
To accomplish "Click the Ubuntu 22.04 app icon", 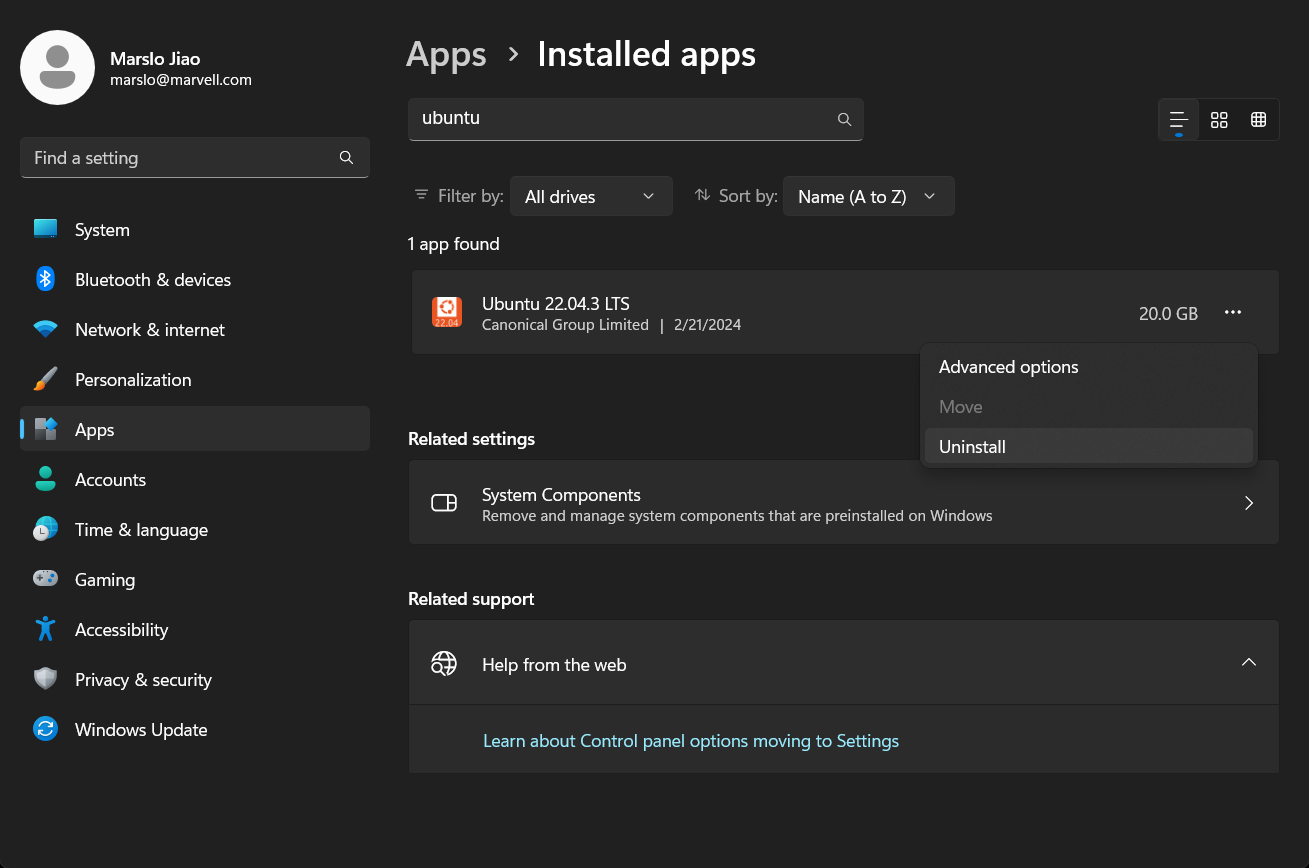I will [x=446, y=312].
